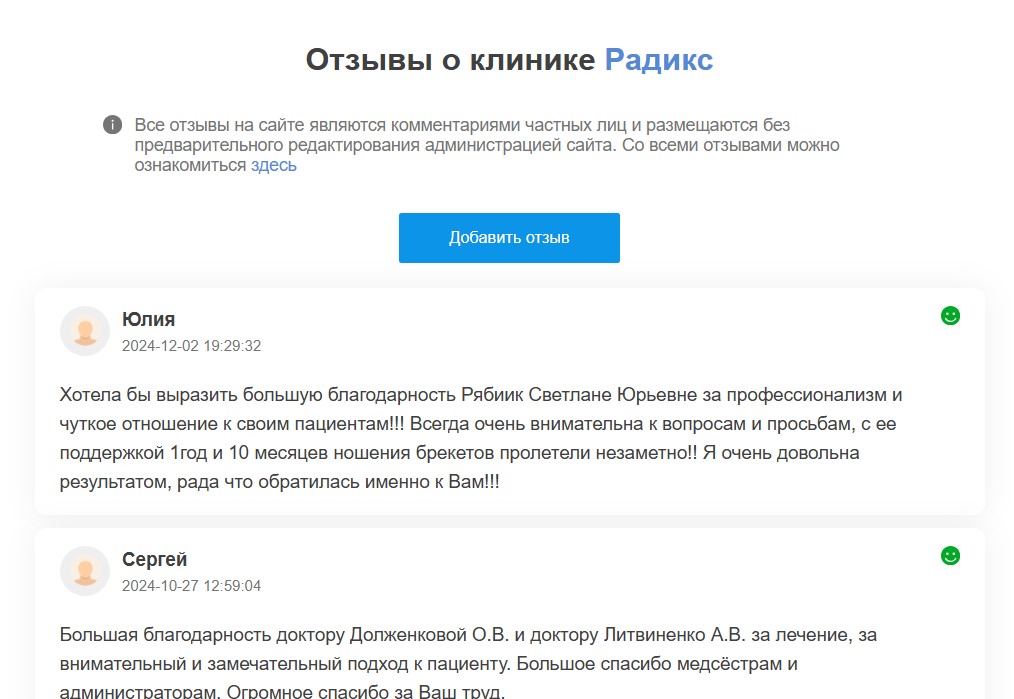Open the здесь link in the disclaimer
Screen dimensions: 1014x699
(273, 165)
